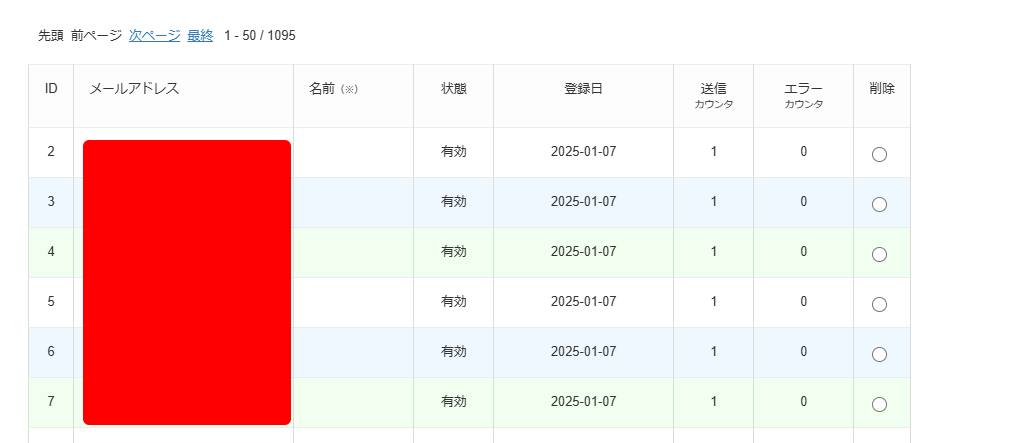Viewport: 1034px width, 443px height.
Task: Click the 有効 status in row ID 5
Action: pos(454,301)
